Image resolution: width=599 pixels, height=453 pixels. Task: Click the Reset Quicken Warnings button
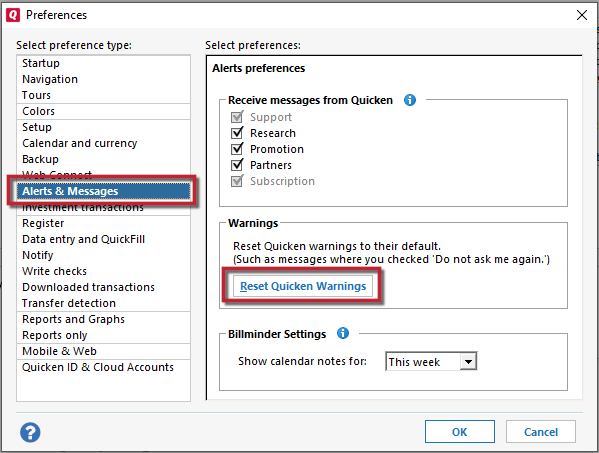303,286
